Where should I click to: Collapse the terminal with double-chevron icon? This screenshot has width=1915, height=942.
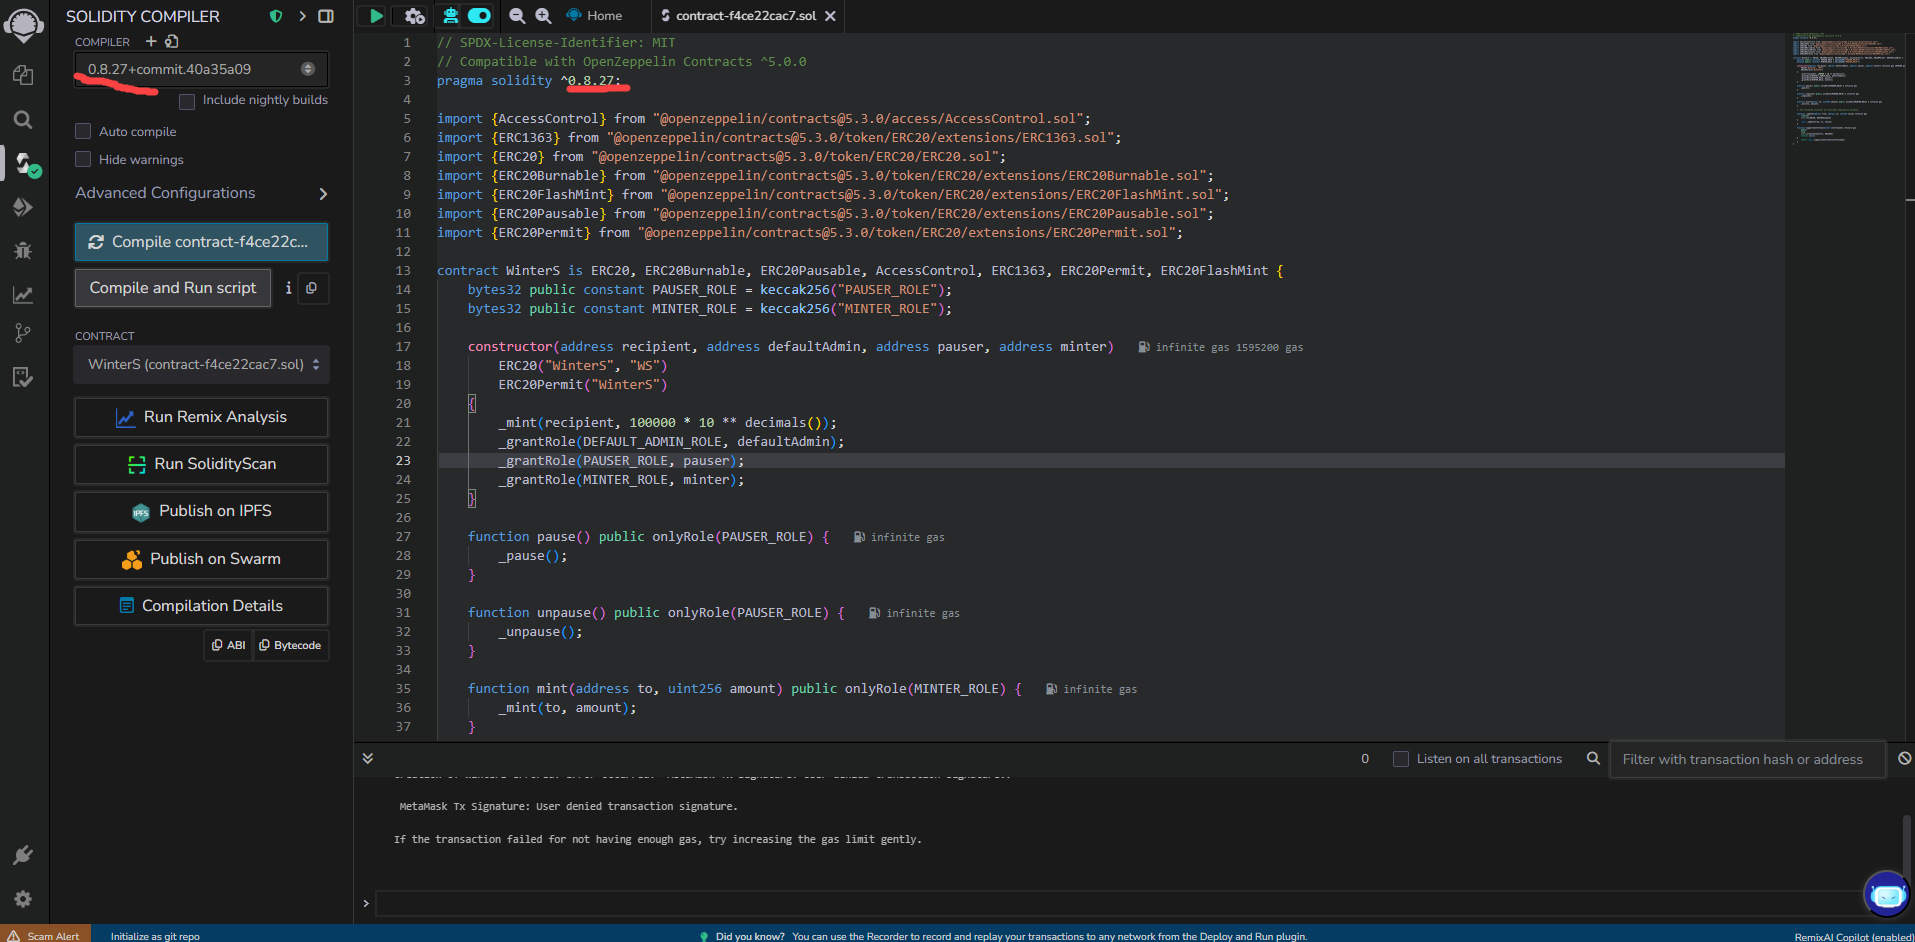[368, 759]
